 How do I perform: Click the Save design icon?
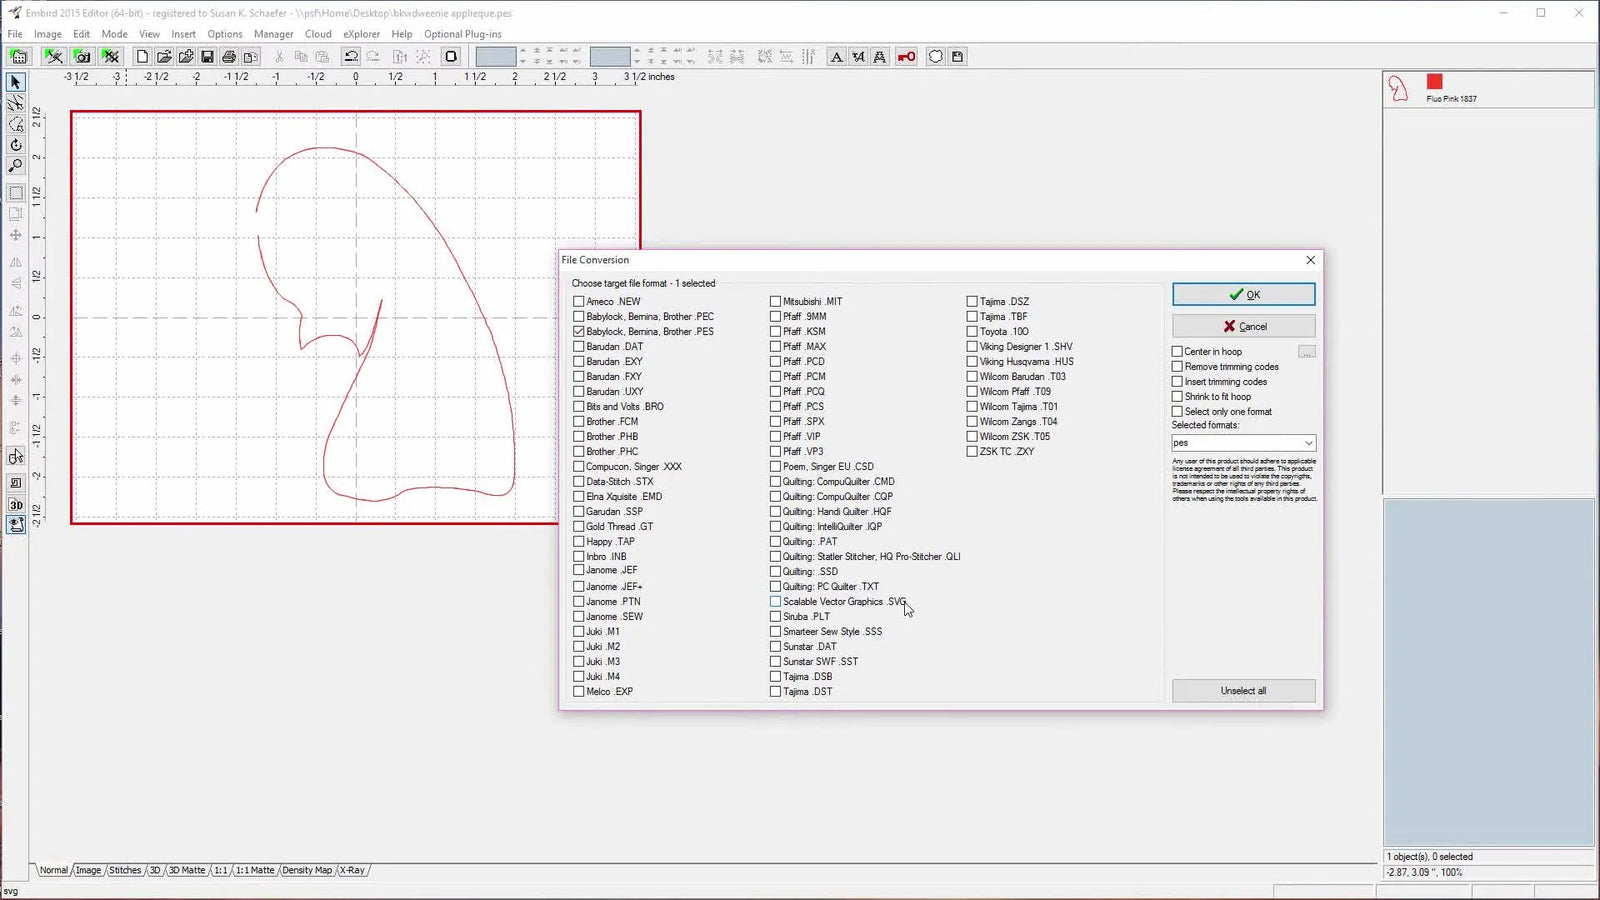(x=207, y=57)
